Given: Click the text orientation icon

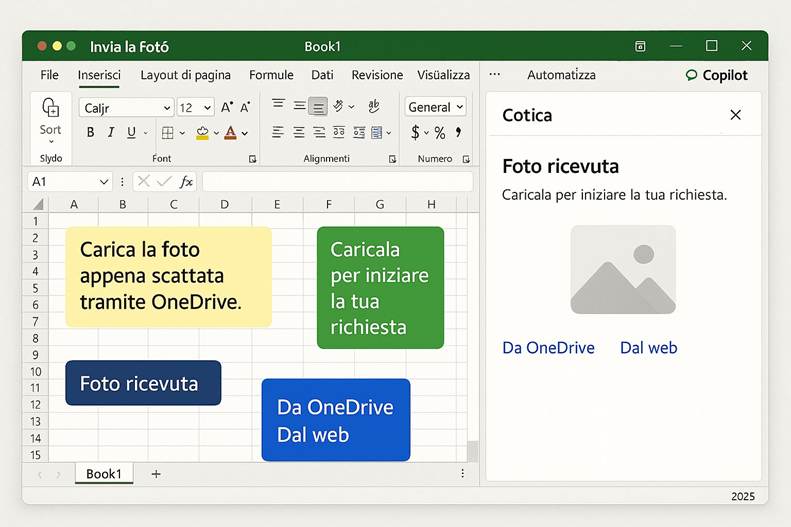Looking at the screenshot, I should 338,106.
